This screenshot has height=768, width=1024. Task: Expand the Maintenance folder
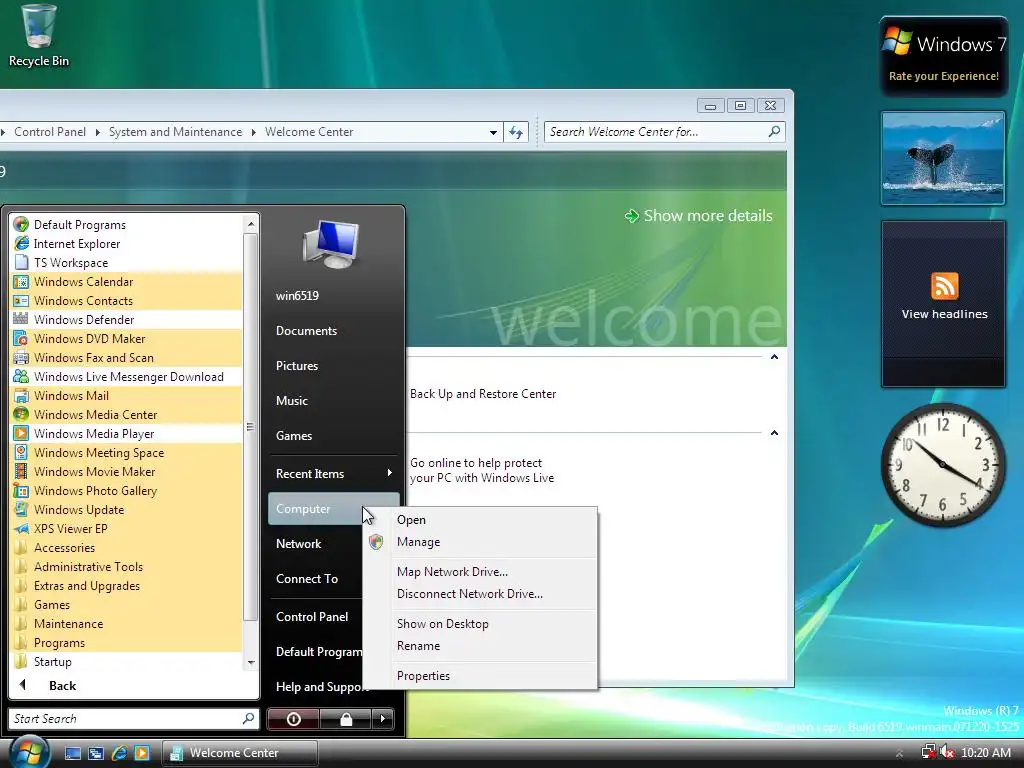click(x=68, y=624)
